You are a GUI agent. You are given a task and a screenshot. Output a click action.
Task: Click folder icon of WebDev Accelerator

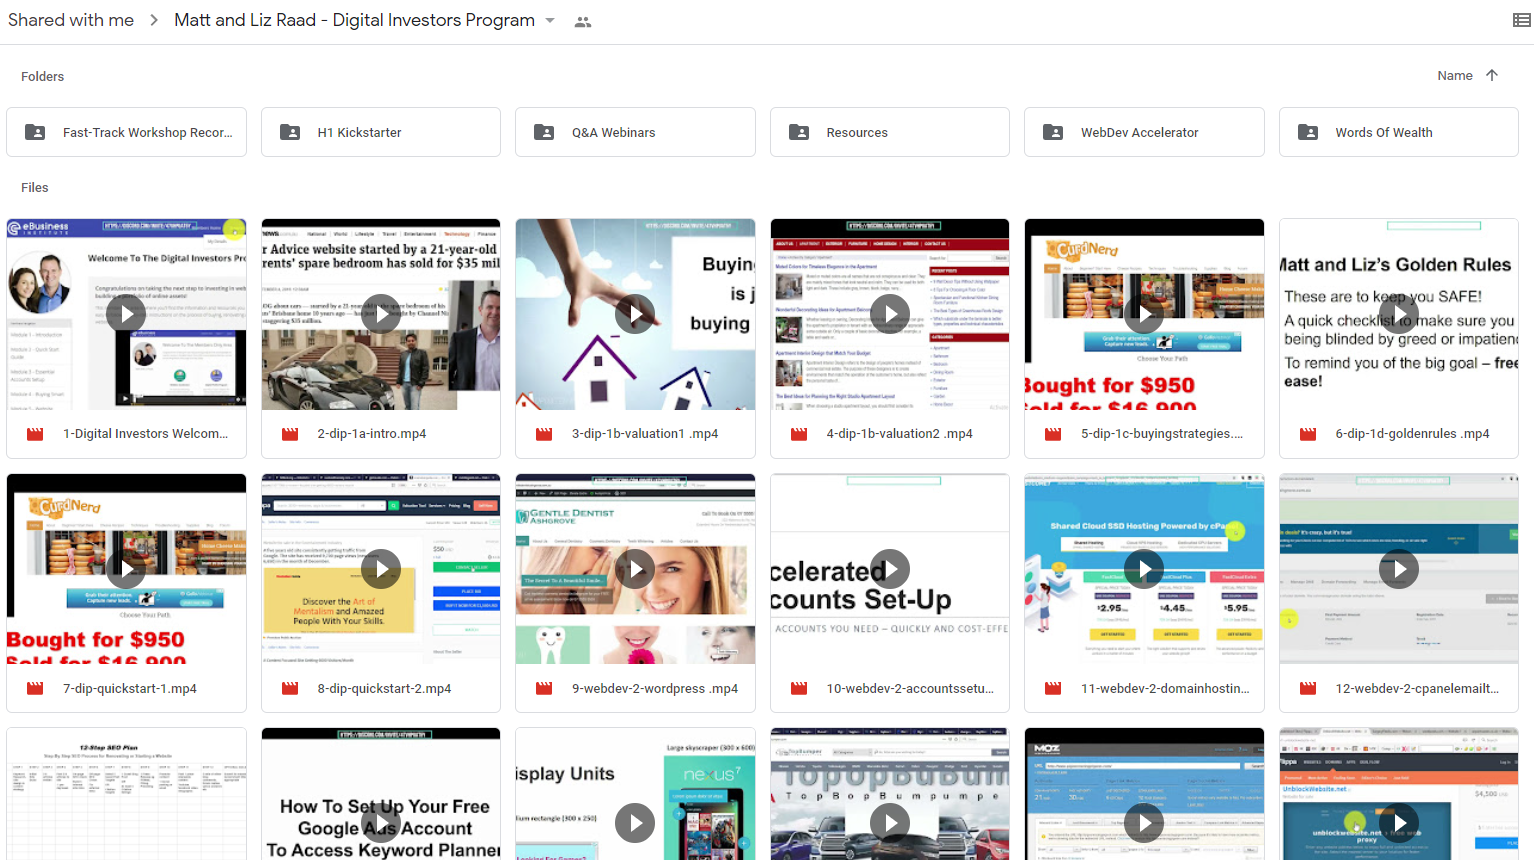(1053, 132)
